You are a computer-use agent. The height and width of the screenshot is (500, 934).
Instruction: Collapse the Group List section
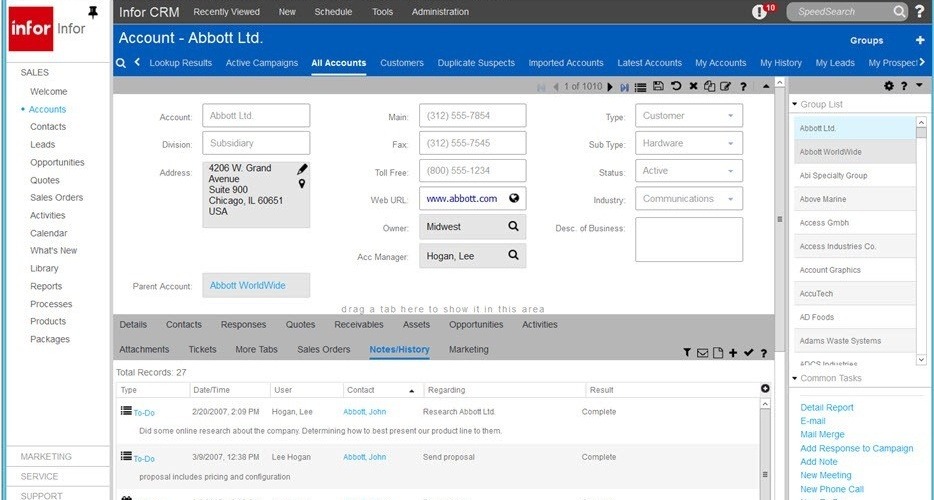(x=795, y=104)
